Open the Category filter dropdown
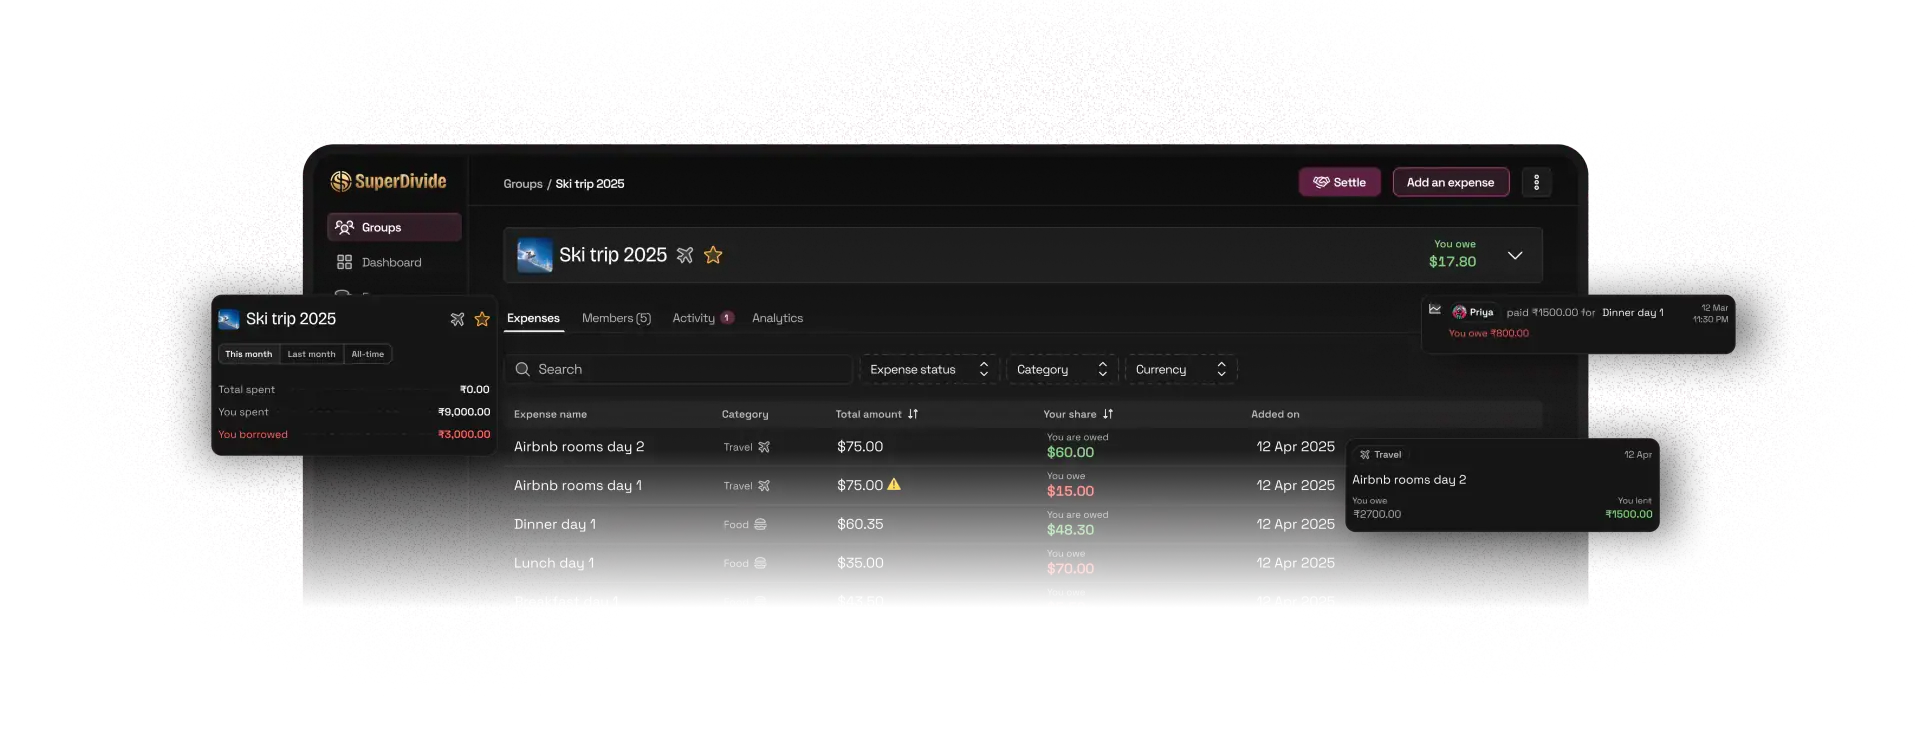 point(1061,369)
